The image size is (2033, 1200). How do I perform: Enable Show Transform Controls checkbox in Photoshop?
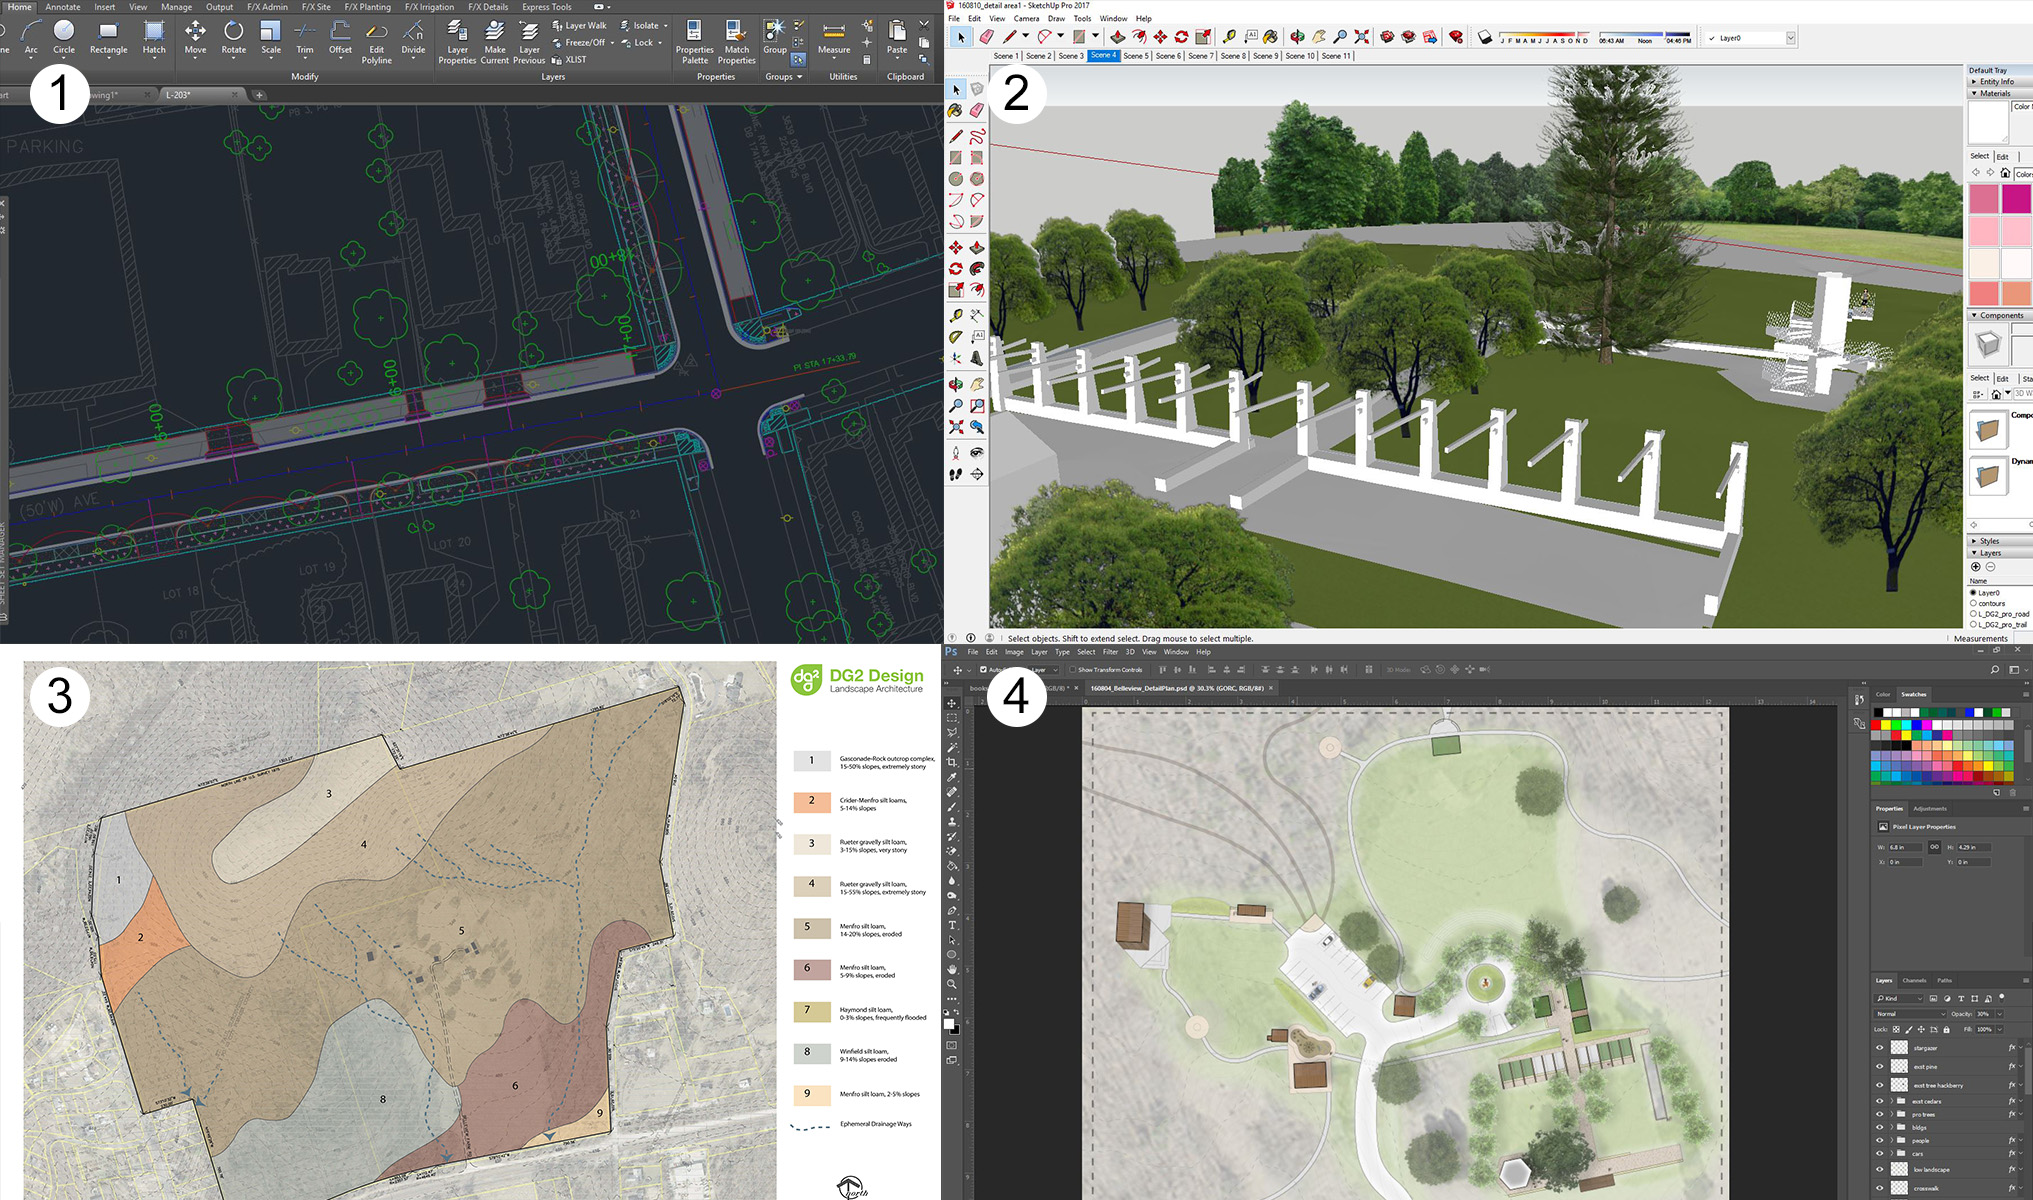[1073, 670]
